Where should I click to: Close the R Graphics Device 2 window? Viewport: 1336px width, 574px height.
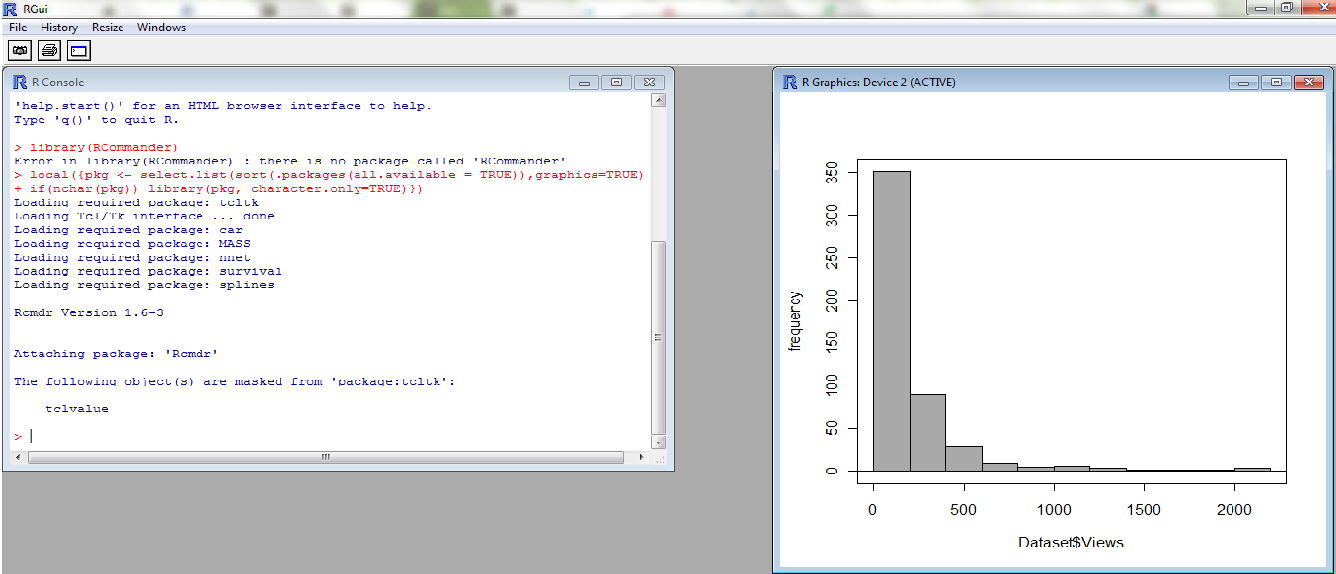1307,82
